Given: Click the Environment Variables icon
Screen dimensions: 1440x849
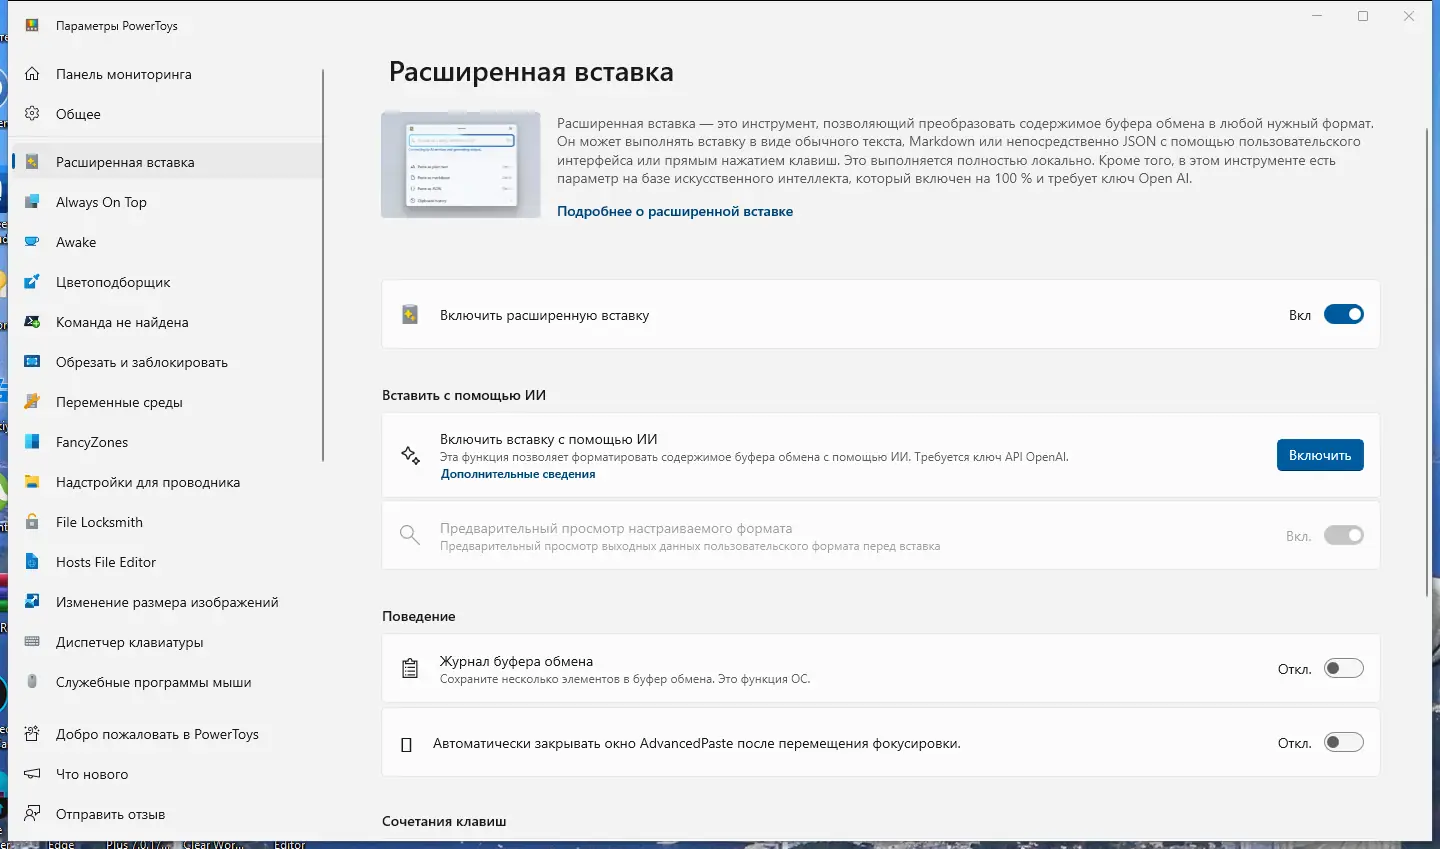Looking at the screenshot, I should [32, 402].
